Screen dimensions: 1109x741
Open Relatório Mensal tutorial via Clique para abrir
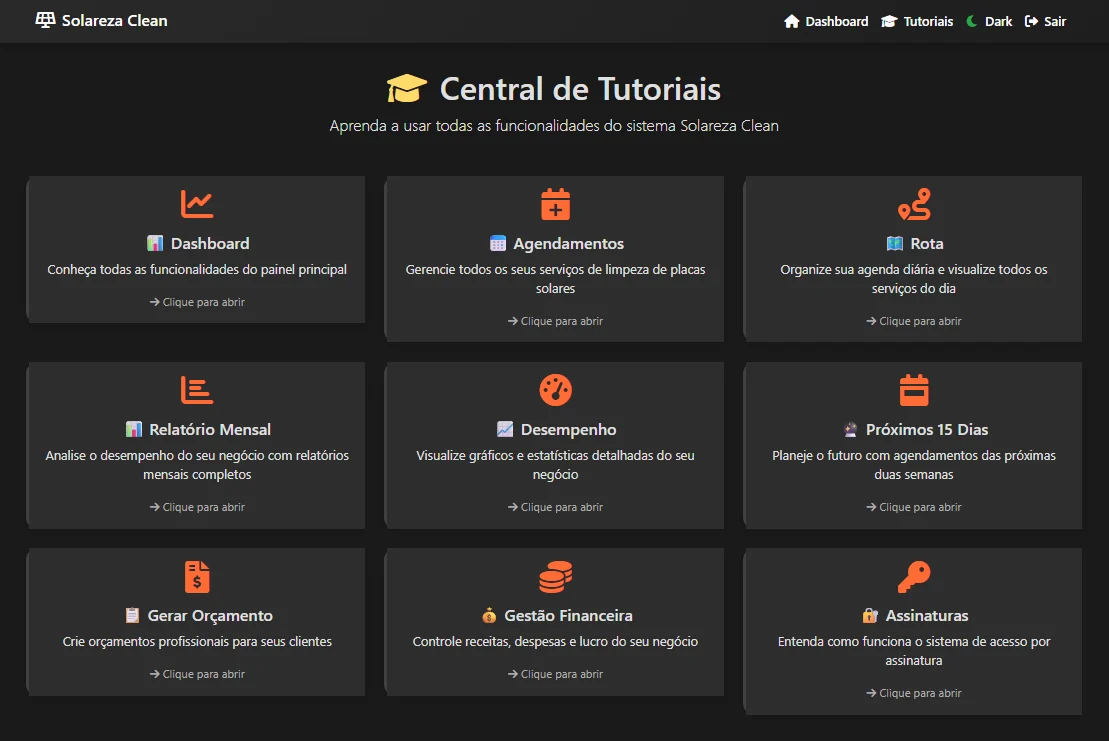pos(197,507)
